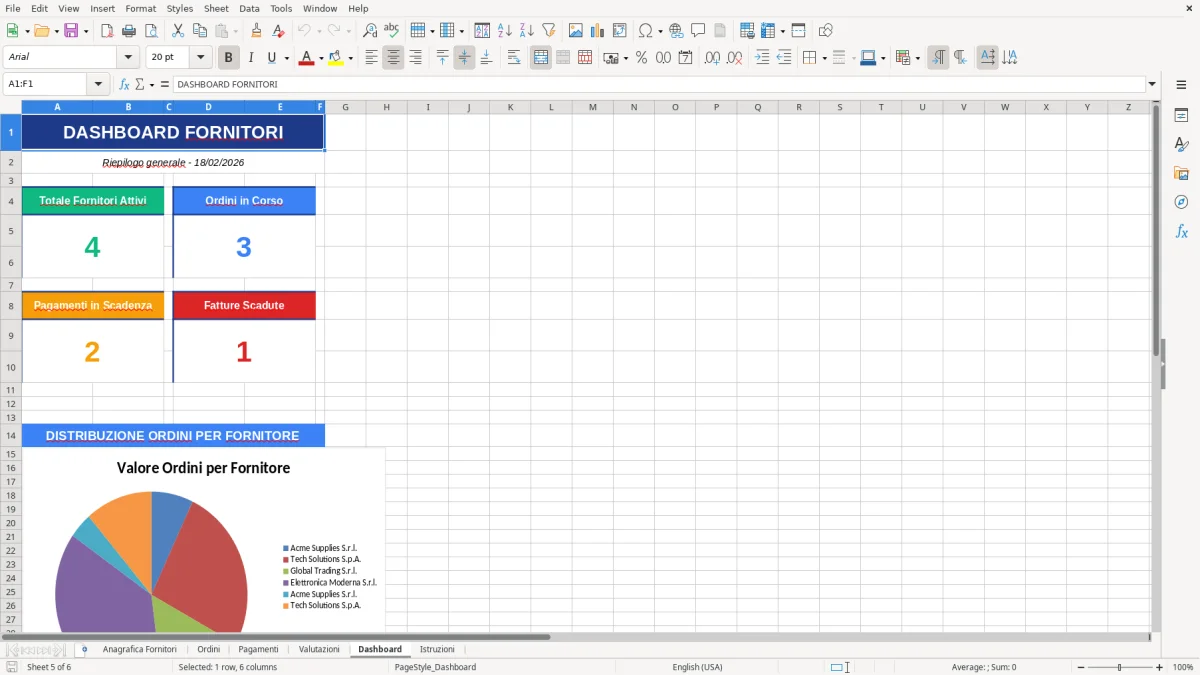This screenshot has width=1200, height=675.
Task: Toggle merge and center cells
Action: [x=539, y=57]
